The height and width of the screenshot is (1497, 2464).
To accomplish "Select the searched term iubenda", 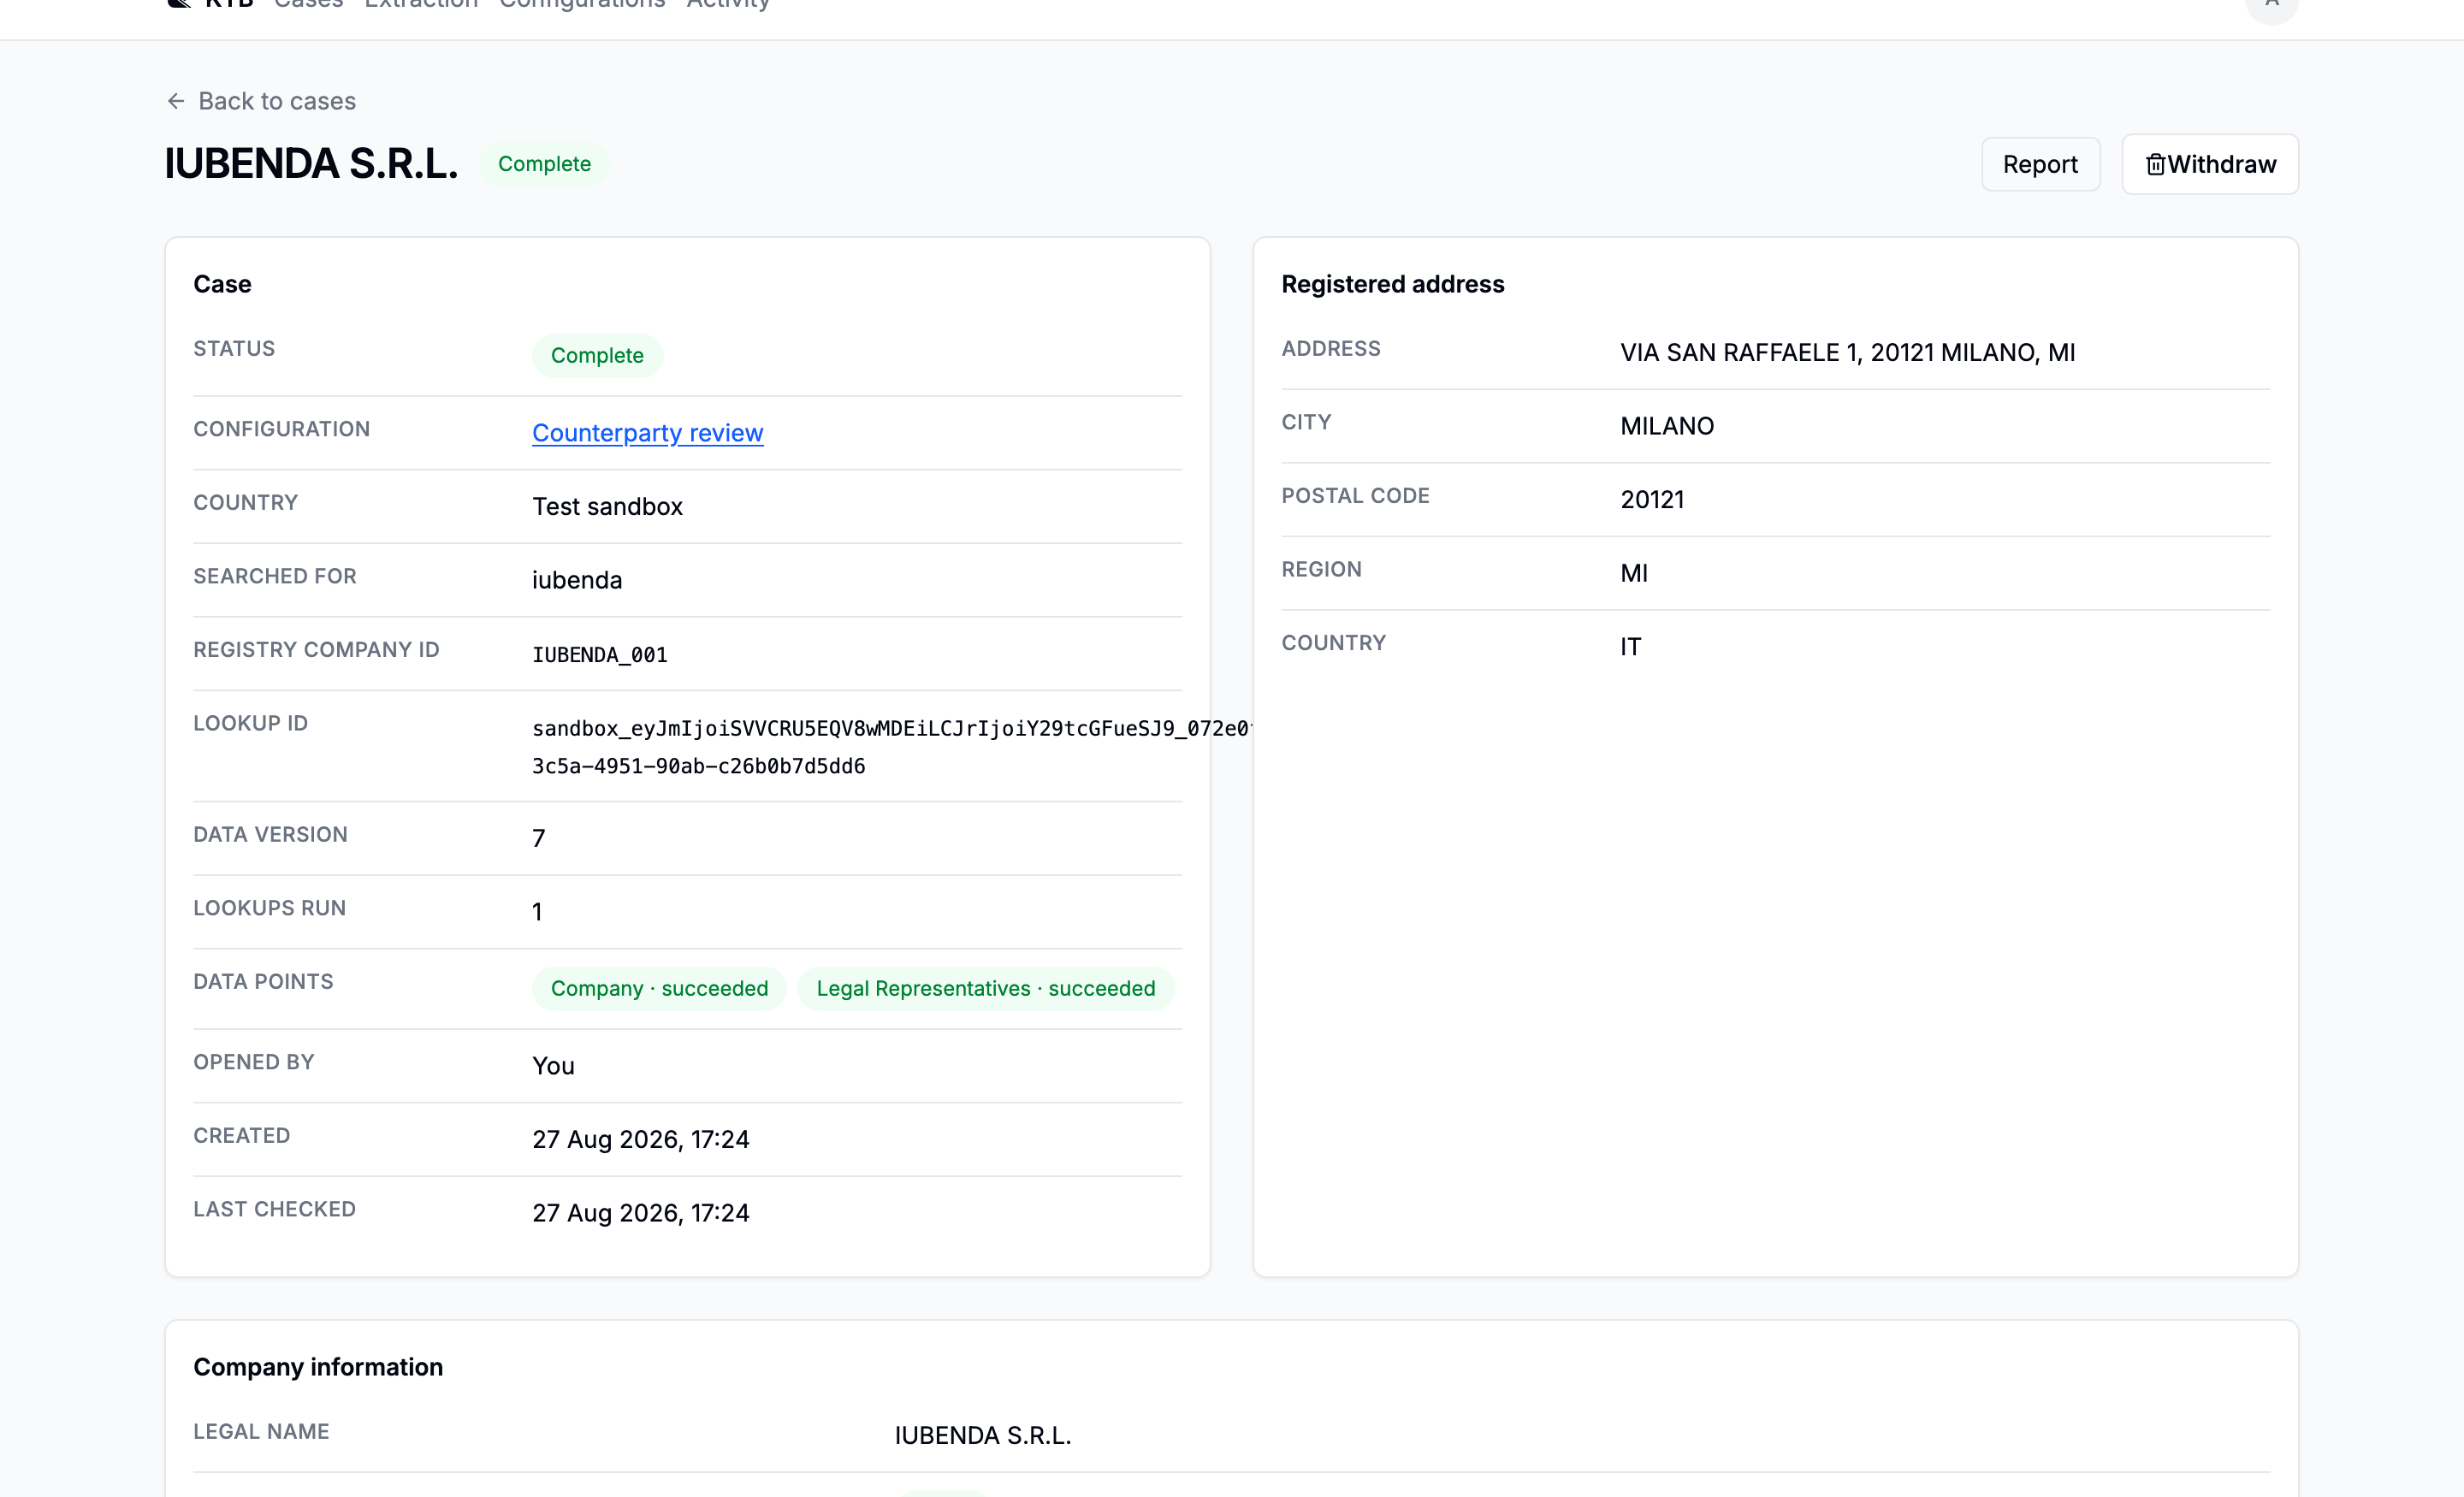I will pos(577,581).
